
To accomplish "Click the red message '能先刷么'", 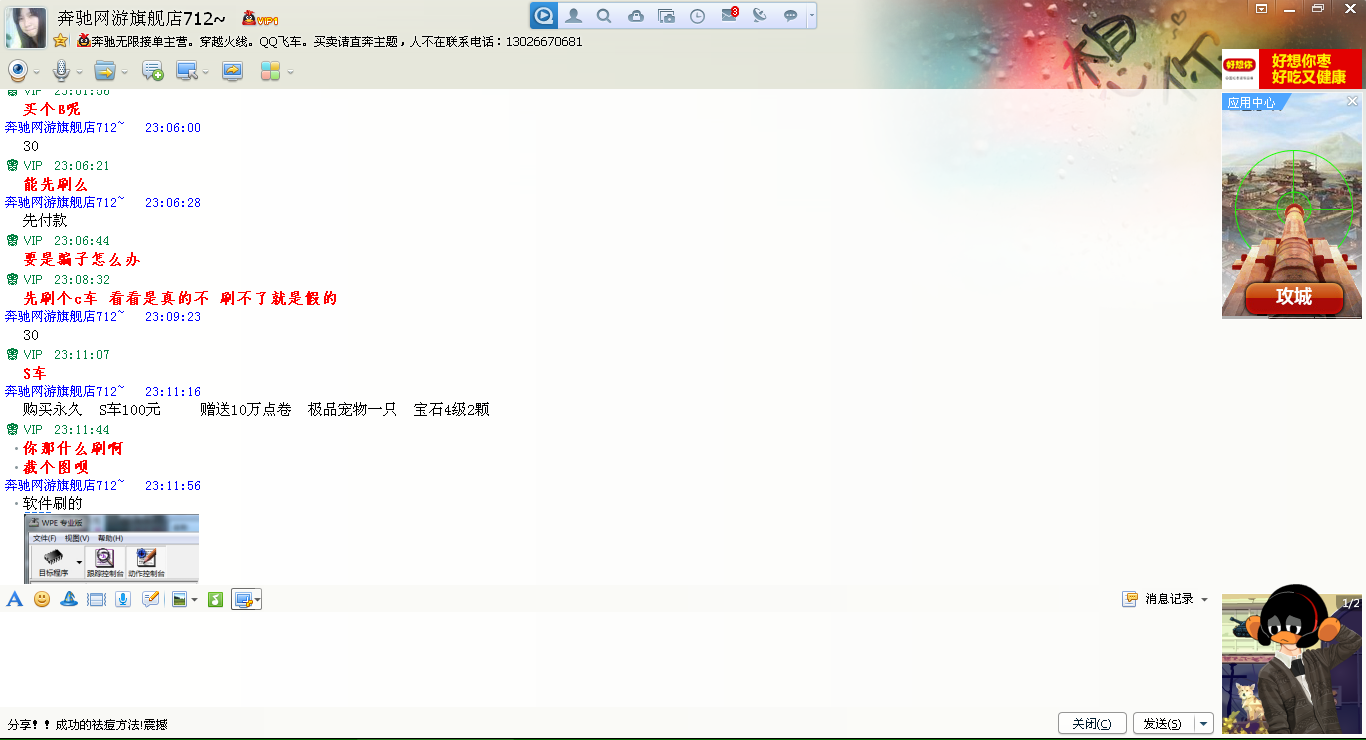I will [56, 184].
